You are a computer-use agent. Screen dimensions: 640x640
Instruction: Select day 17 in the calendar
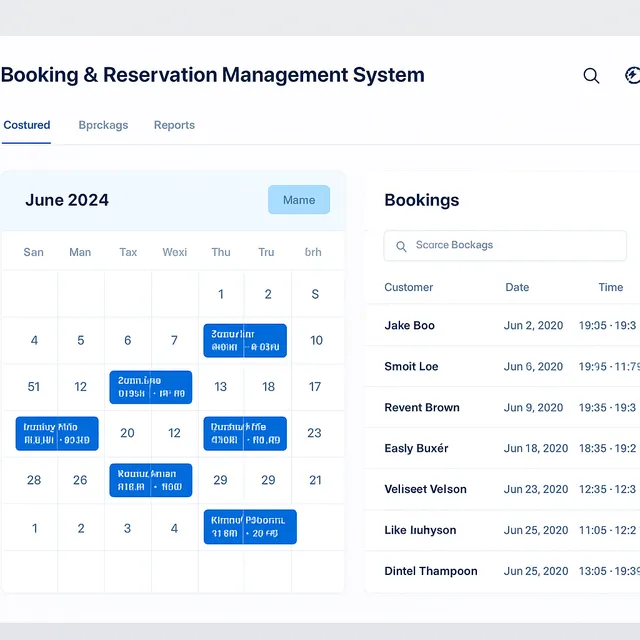315,387
